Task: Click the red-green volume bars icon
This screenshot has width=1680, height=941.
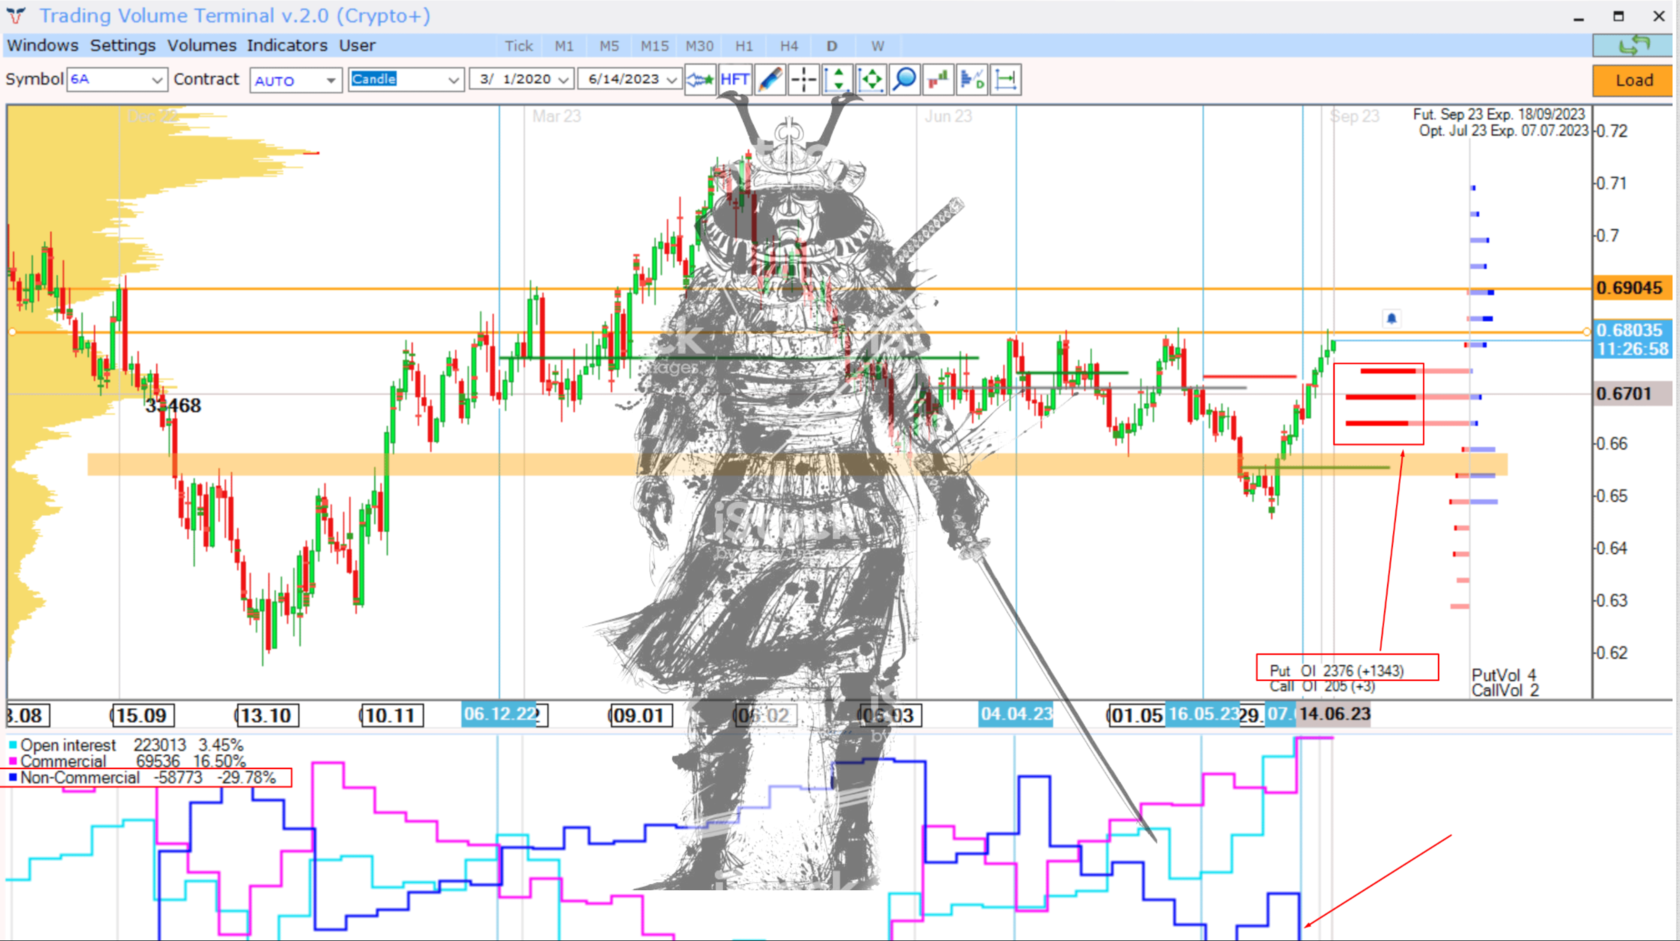Action: 939,80
